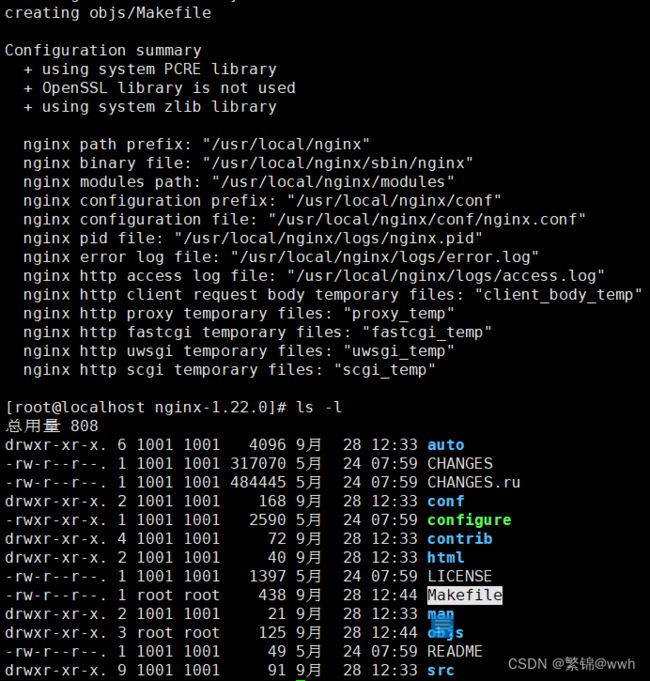The width and height of the screenshot is (650, 681).
Task: Click the configure executable file name
Action: coord(469,520)
